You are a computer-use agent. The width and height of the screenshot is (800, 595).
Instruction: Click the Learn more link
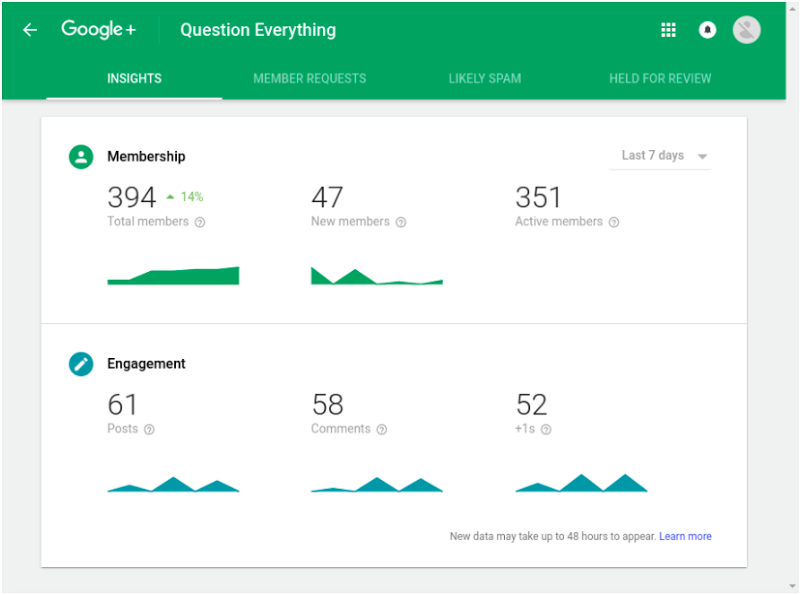pyautogui.click(x=685, y=536)
